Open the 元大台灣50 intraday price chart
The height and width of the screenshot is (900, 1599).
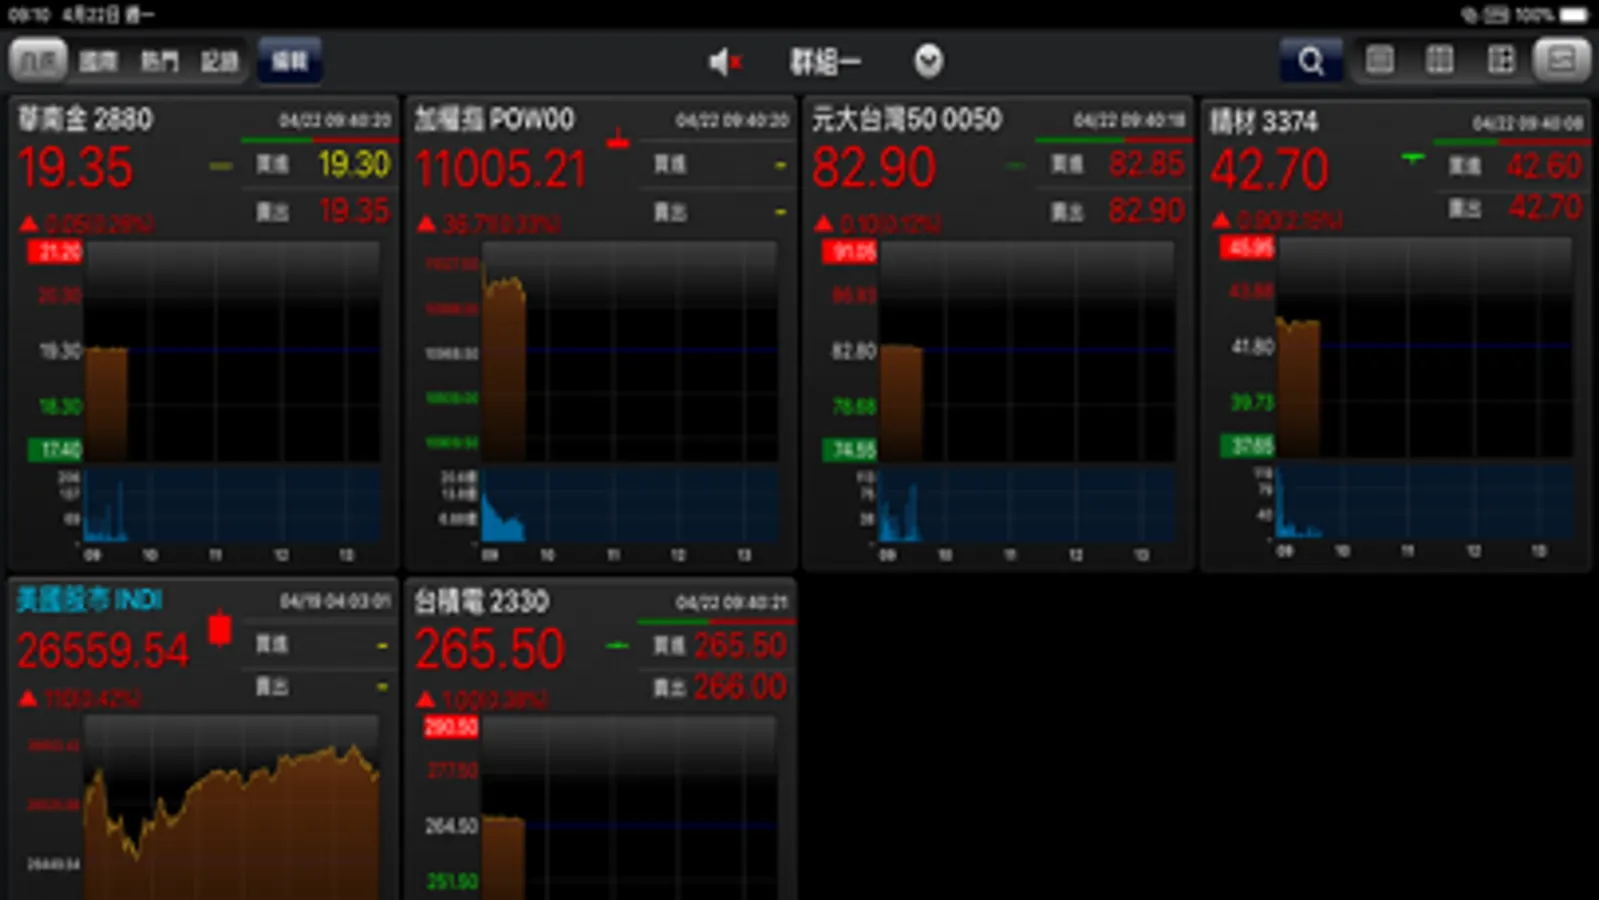click(1028, 351)
